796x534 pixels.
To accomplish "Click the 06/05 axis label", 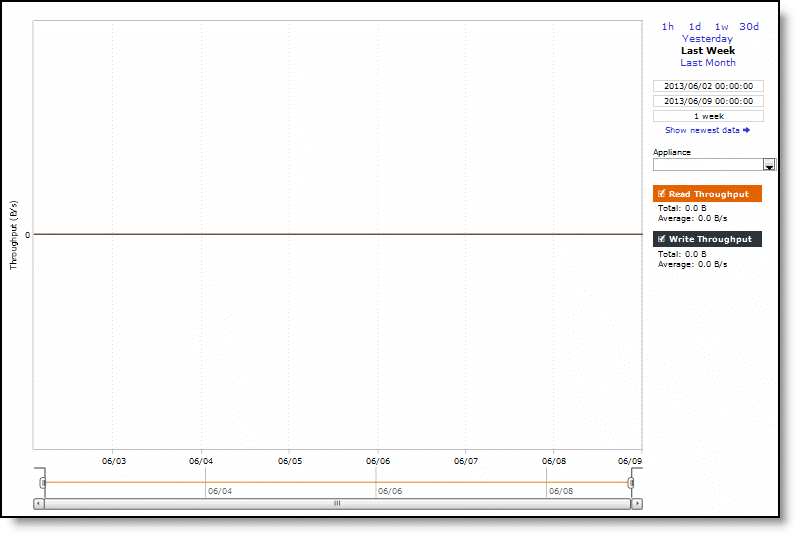I will point(290,461).
